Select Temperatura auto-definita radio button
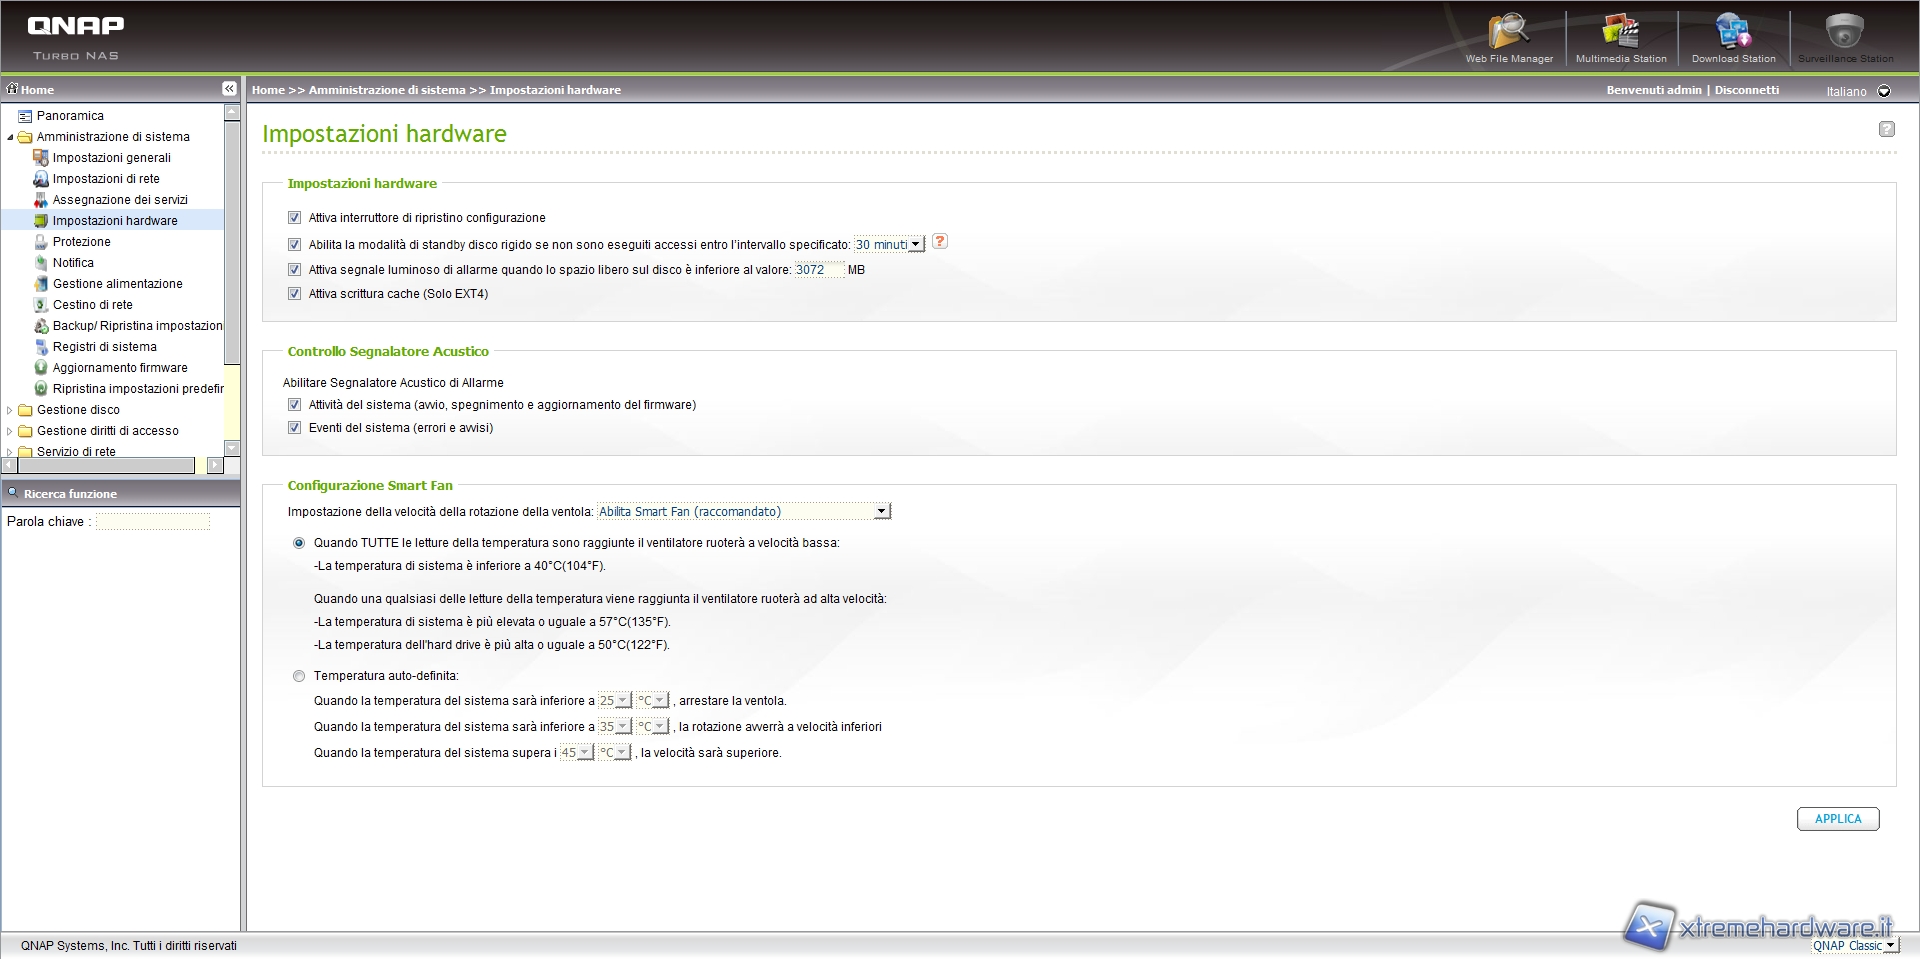 pos(299,677)
